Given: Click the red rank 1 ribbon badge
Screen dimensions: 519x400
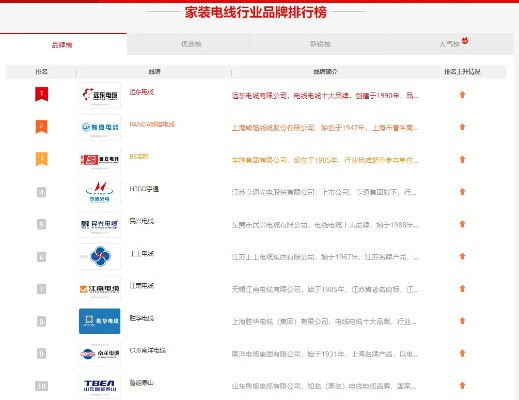Looking at the screenshot, I should coord(42,94).
